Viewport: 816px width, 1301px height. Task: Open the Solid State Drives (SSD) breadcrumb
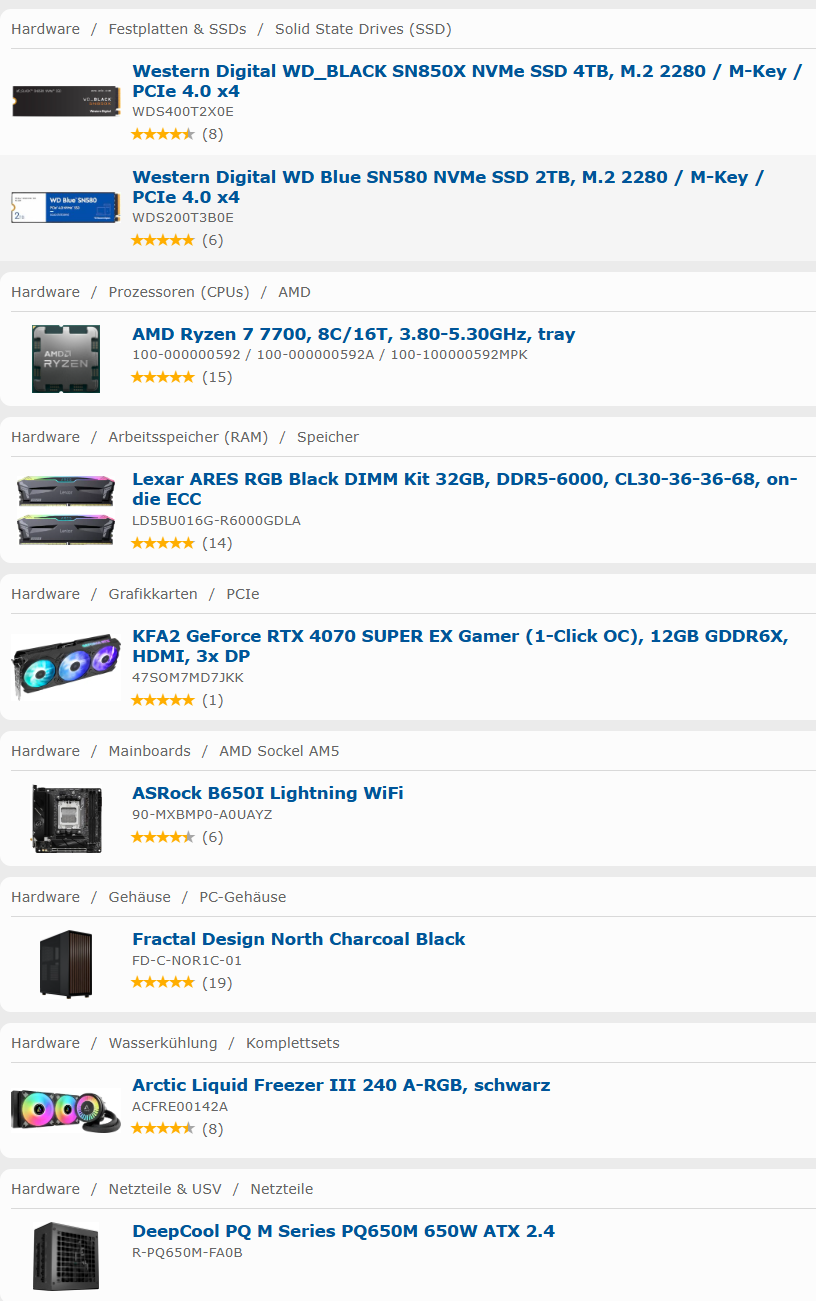point(363,29)
